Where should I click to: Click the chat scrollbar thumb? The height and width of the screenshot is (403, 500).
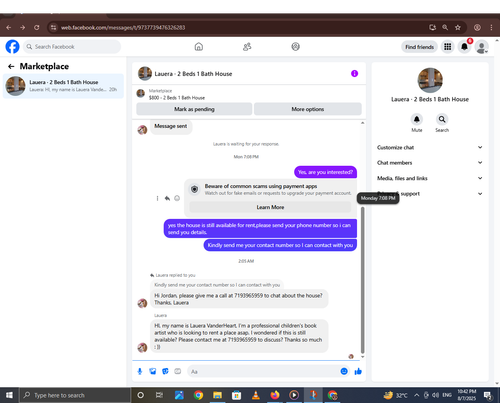363,280
